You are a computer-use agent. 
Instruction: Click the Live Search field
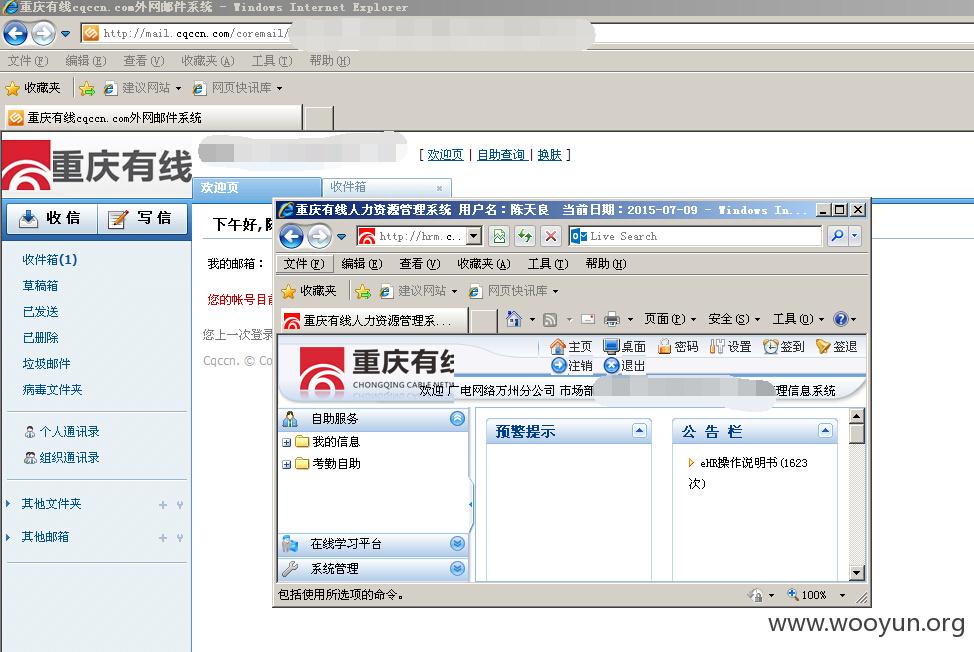pos(695,236)
